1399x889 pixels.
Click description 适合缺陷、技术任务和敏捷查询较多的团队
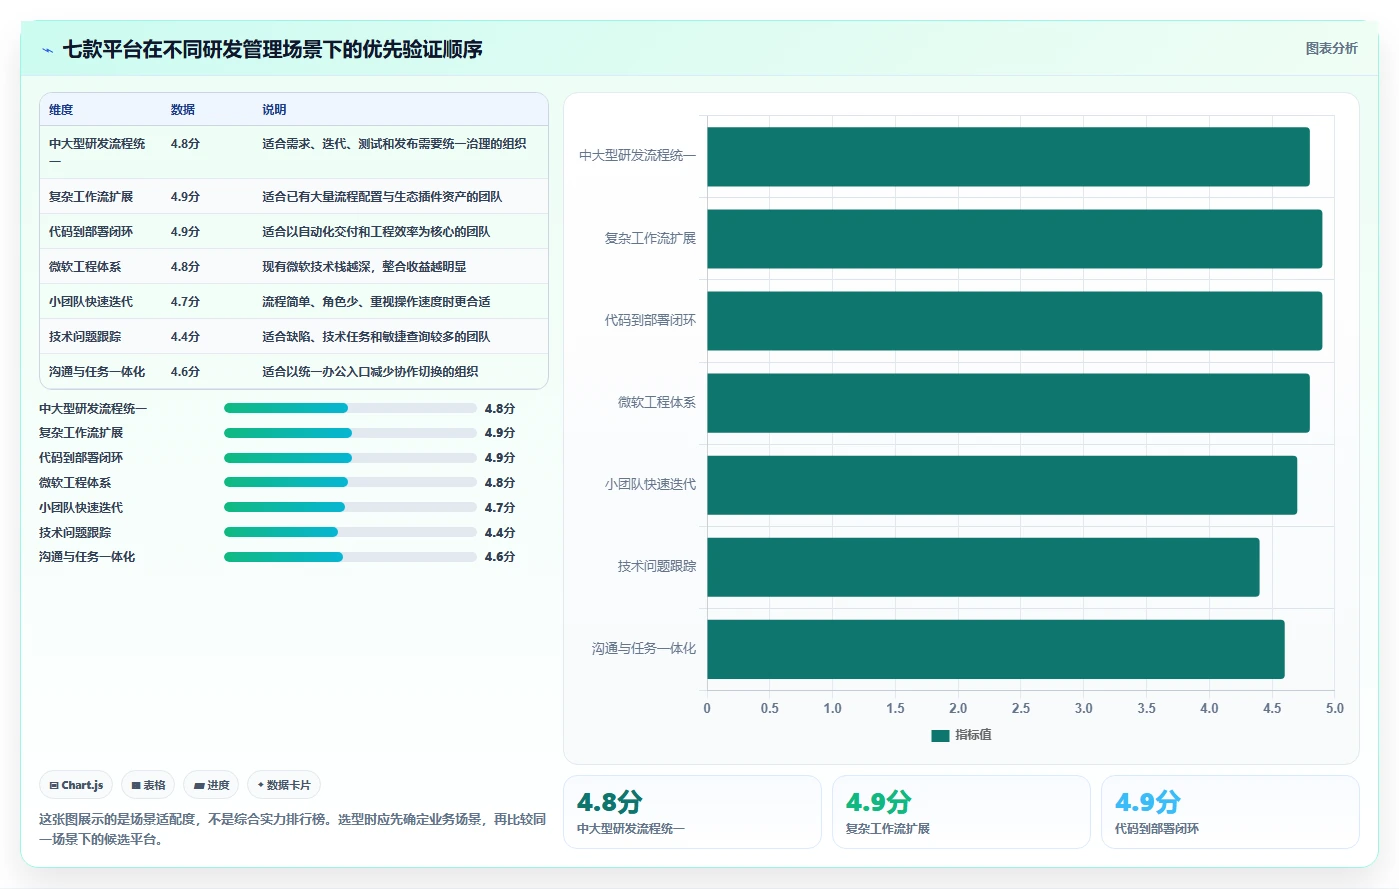376,337
